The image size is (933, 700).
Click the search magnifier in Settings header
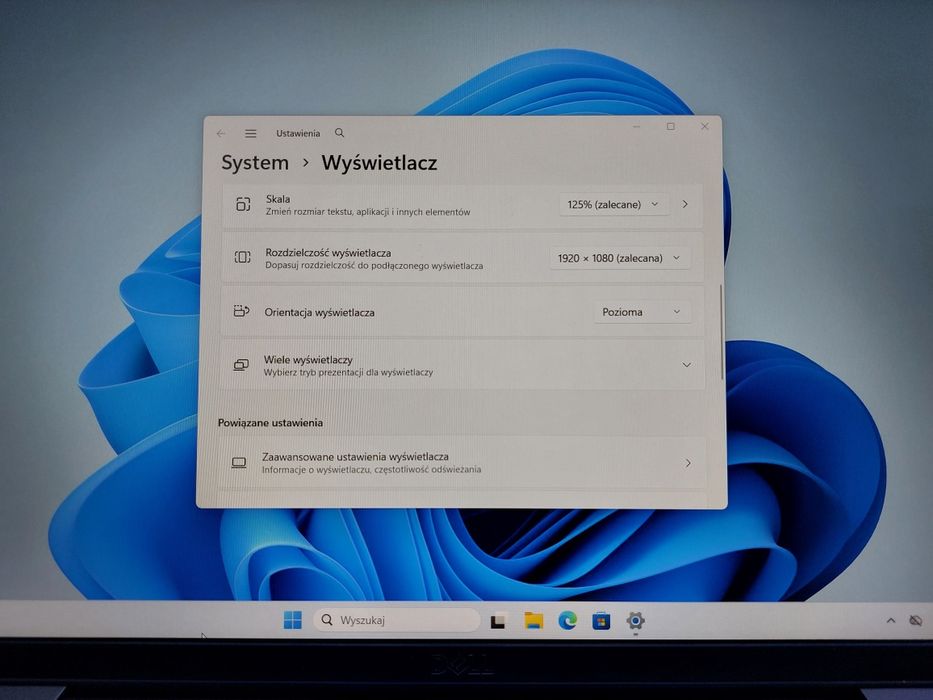click(x=339, y=133)
